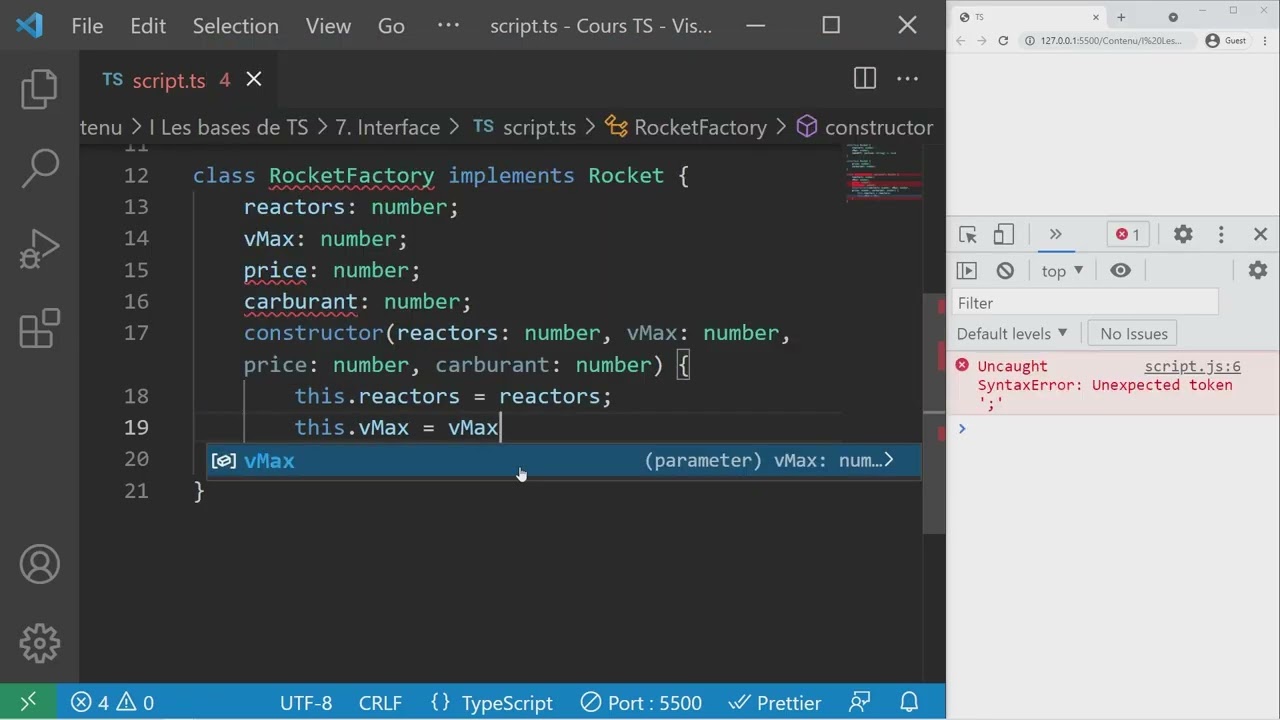
Task: Open editor More Actions ellipsis
Action: coord(907,79)
